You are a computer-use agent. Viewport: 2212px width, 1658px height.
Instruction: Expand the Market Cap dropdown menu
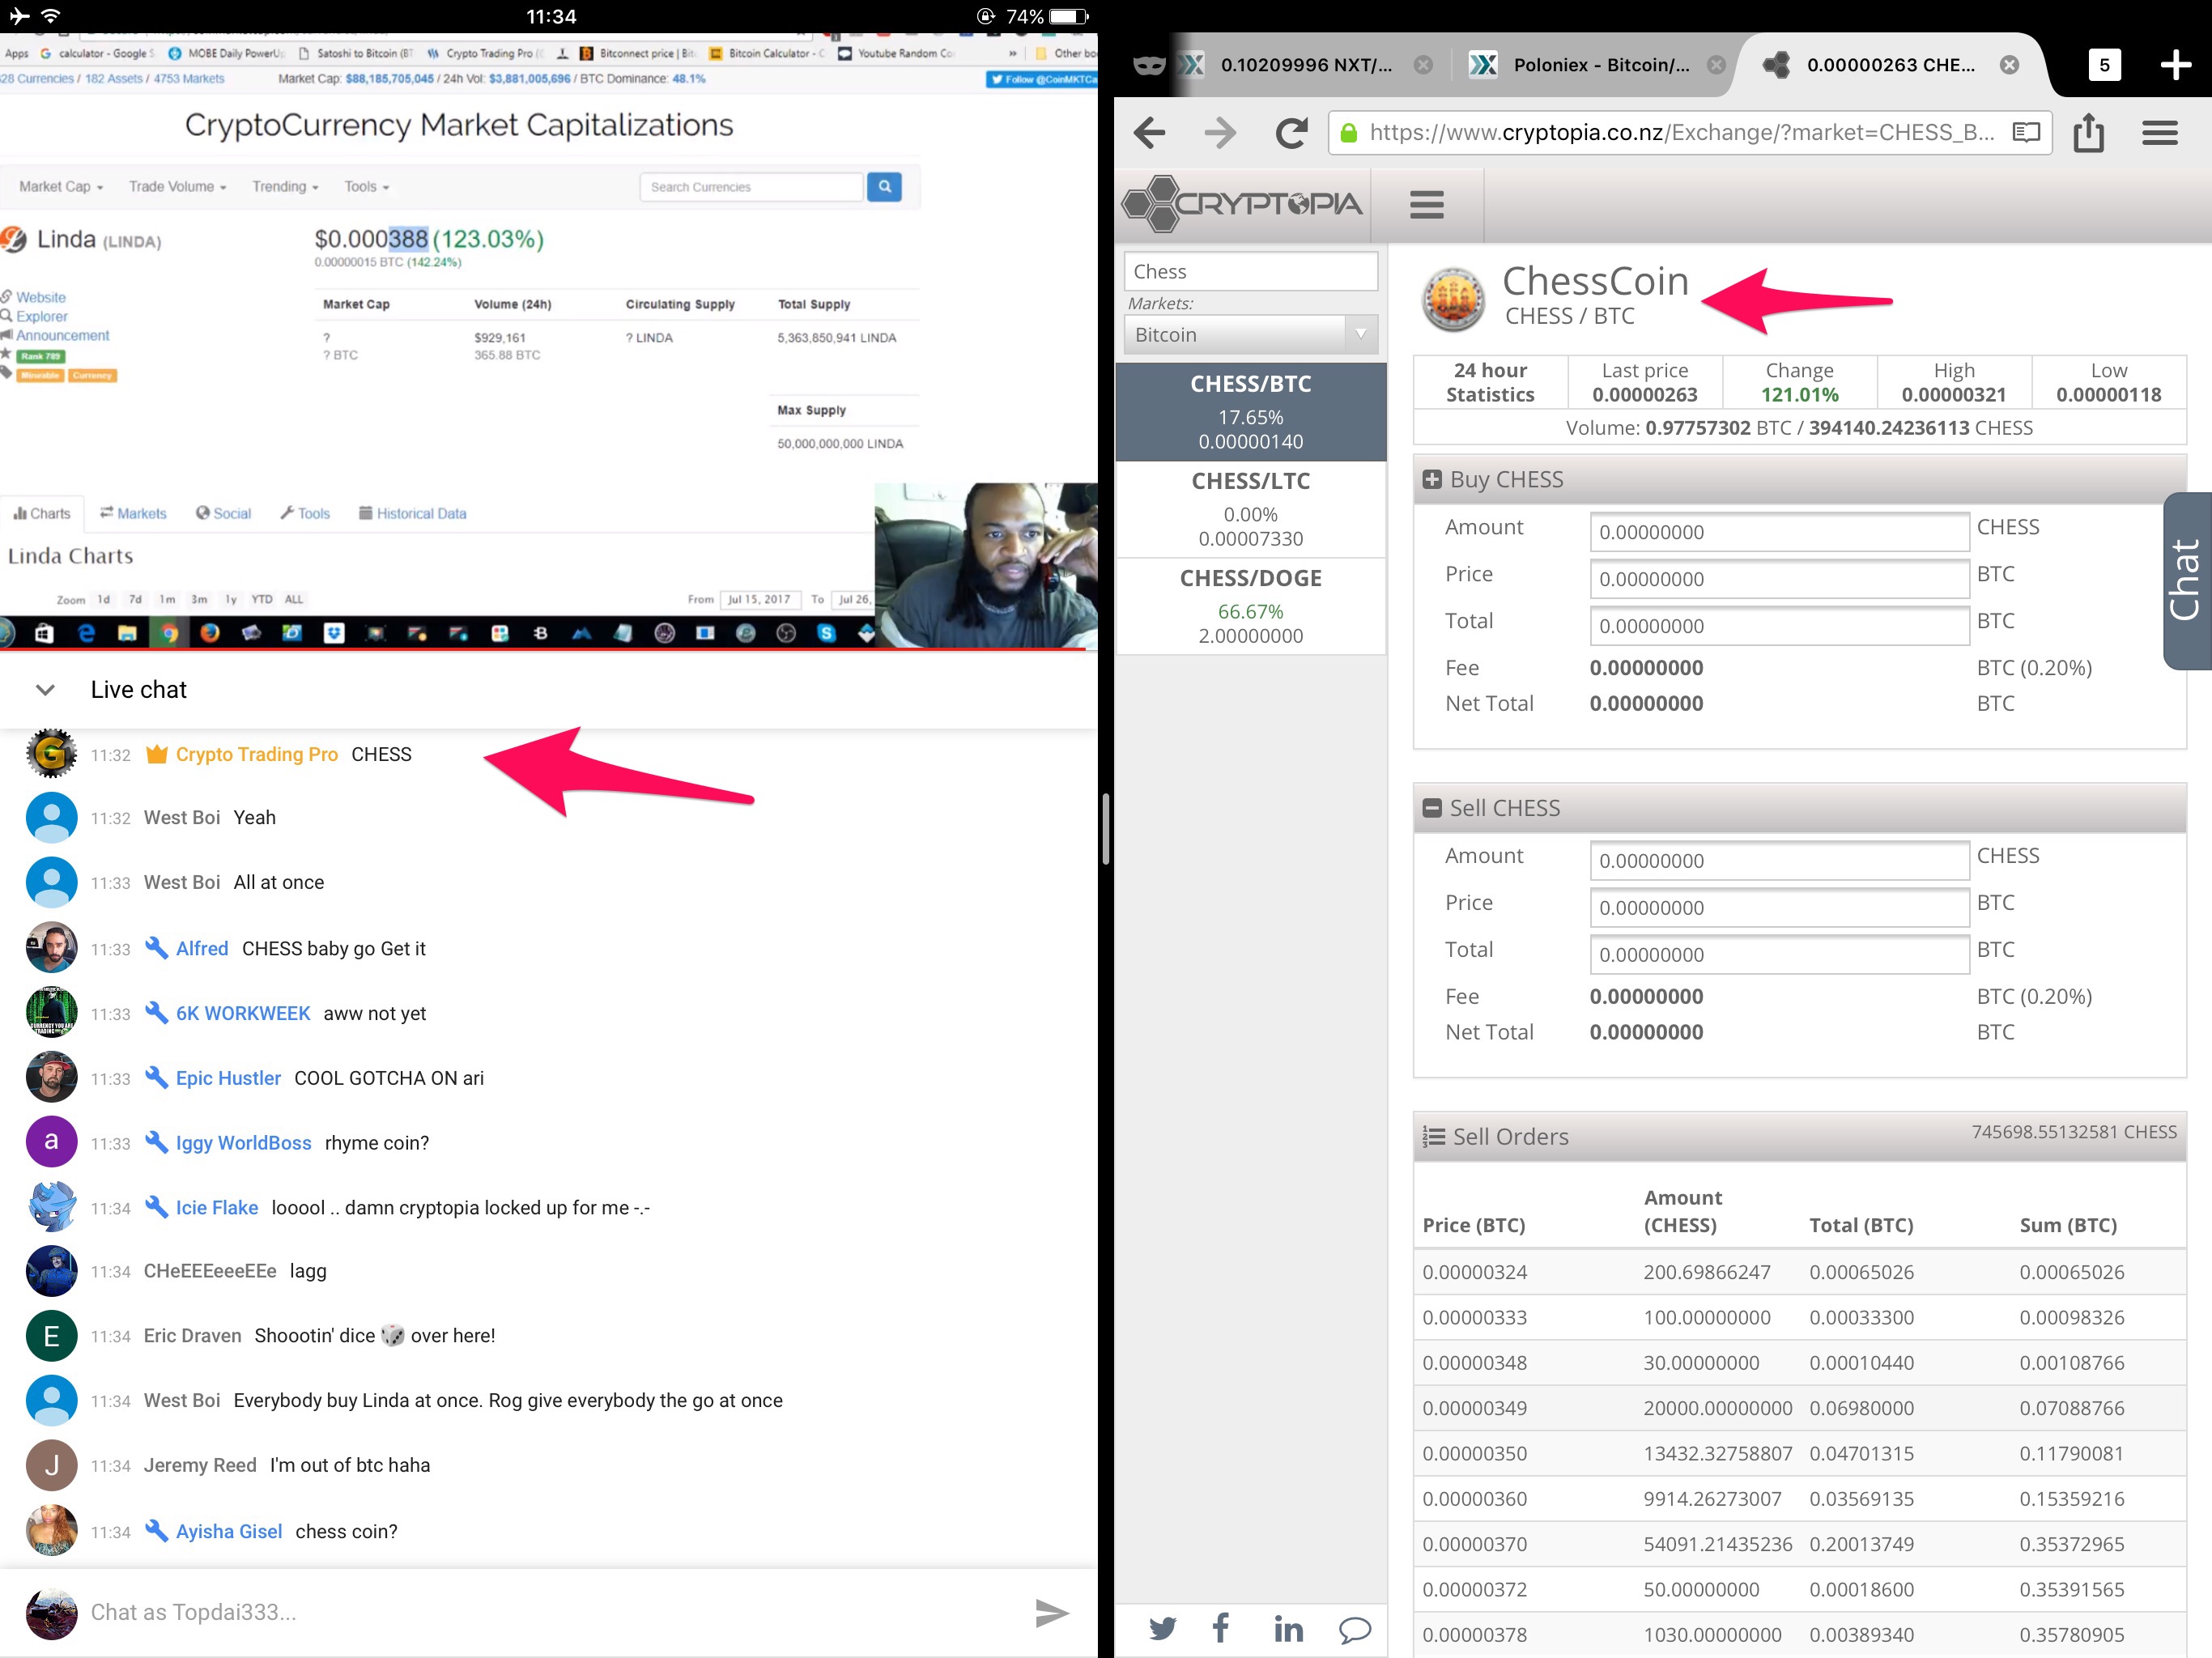(x=61, y=186)
